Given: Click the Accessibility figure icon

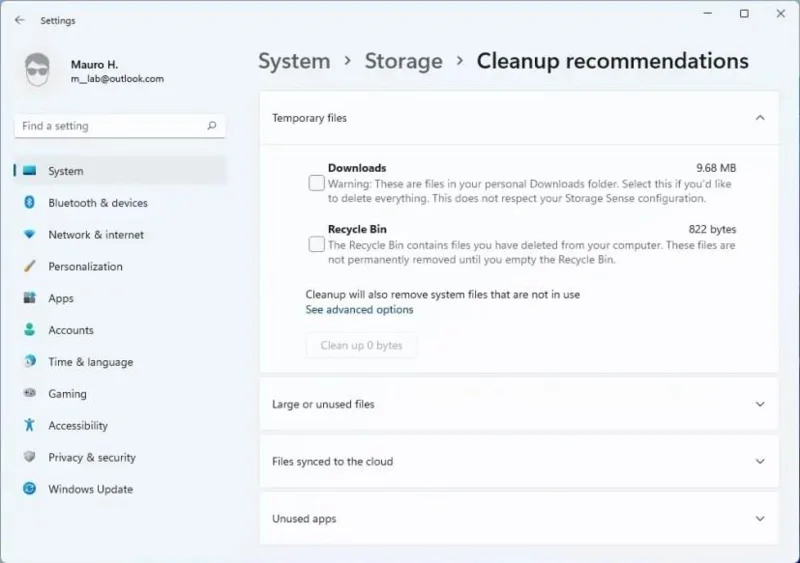Looking at the screenshot, I should click(30, 425).
